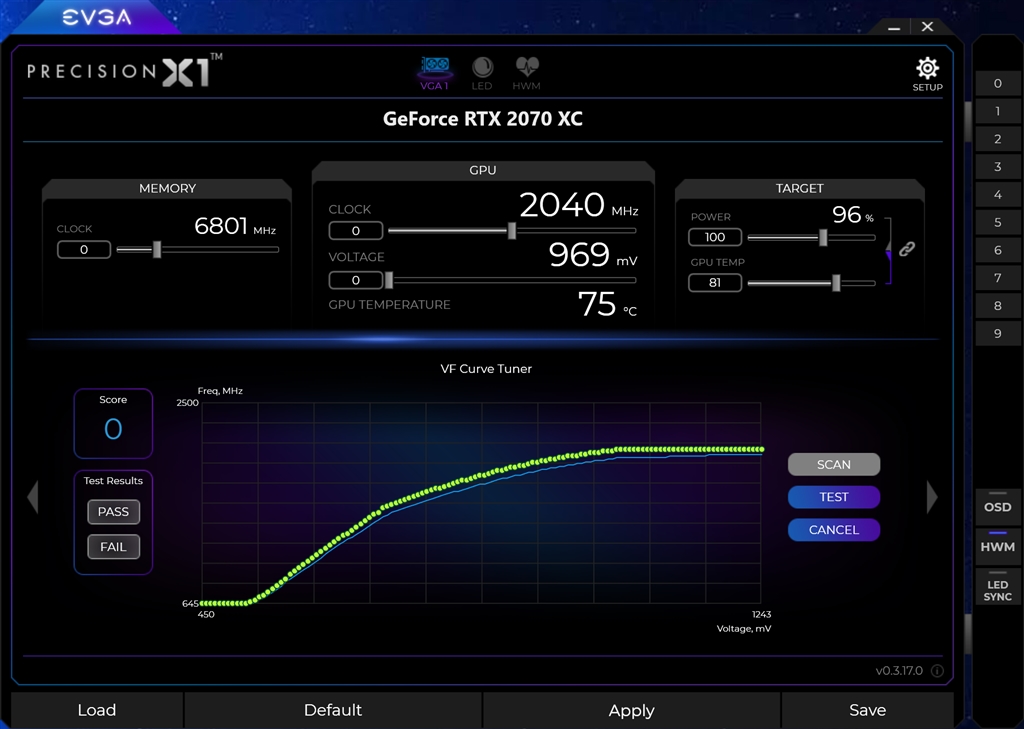Select profile slot 3
Viewport: 1024px width, 729px height.
[x=997, y=167]
